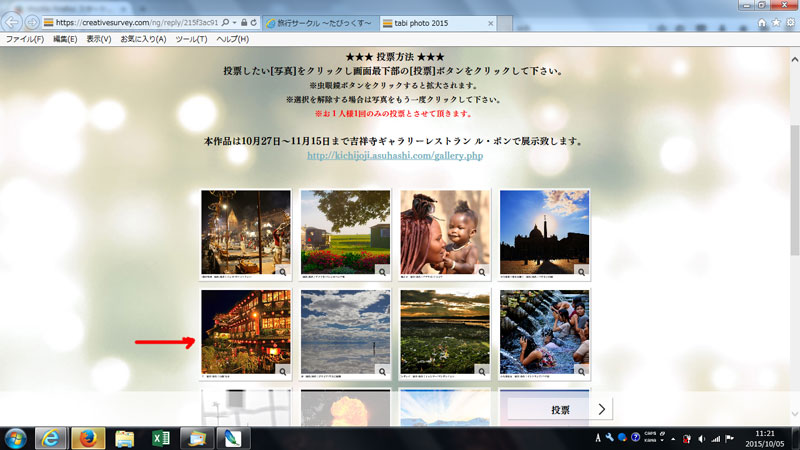Click the security lock icon in address bar

[x=244, y=22]
